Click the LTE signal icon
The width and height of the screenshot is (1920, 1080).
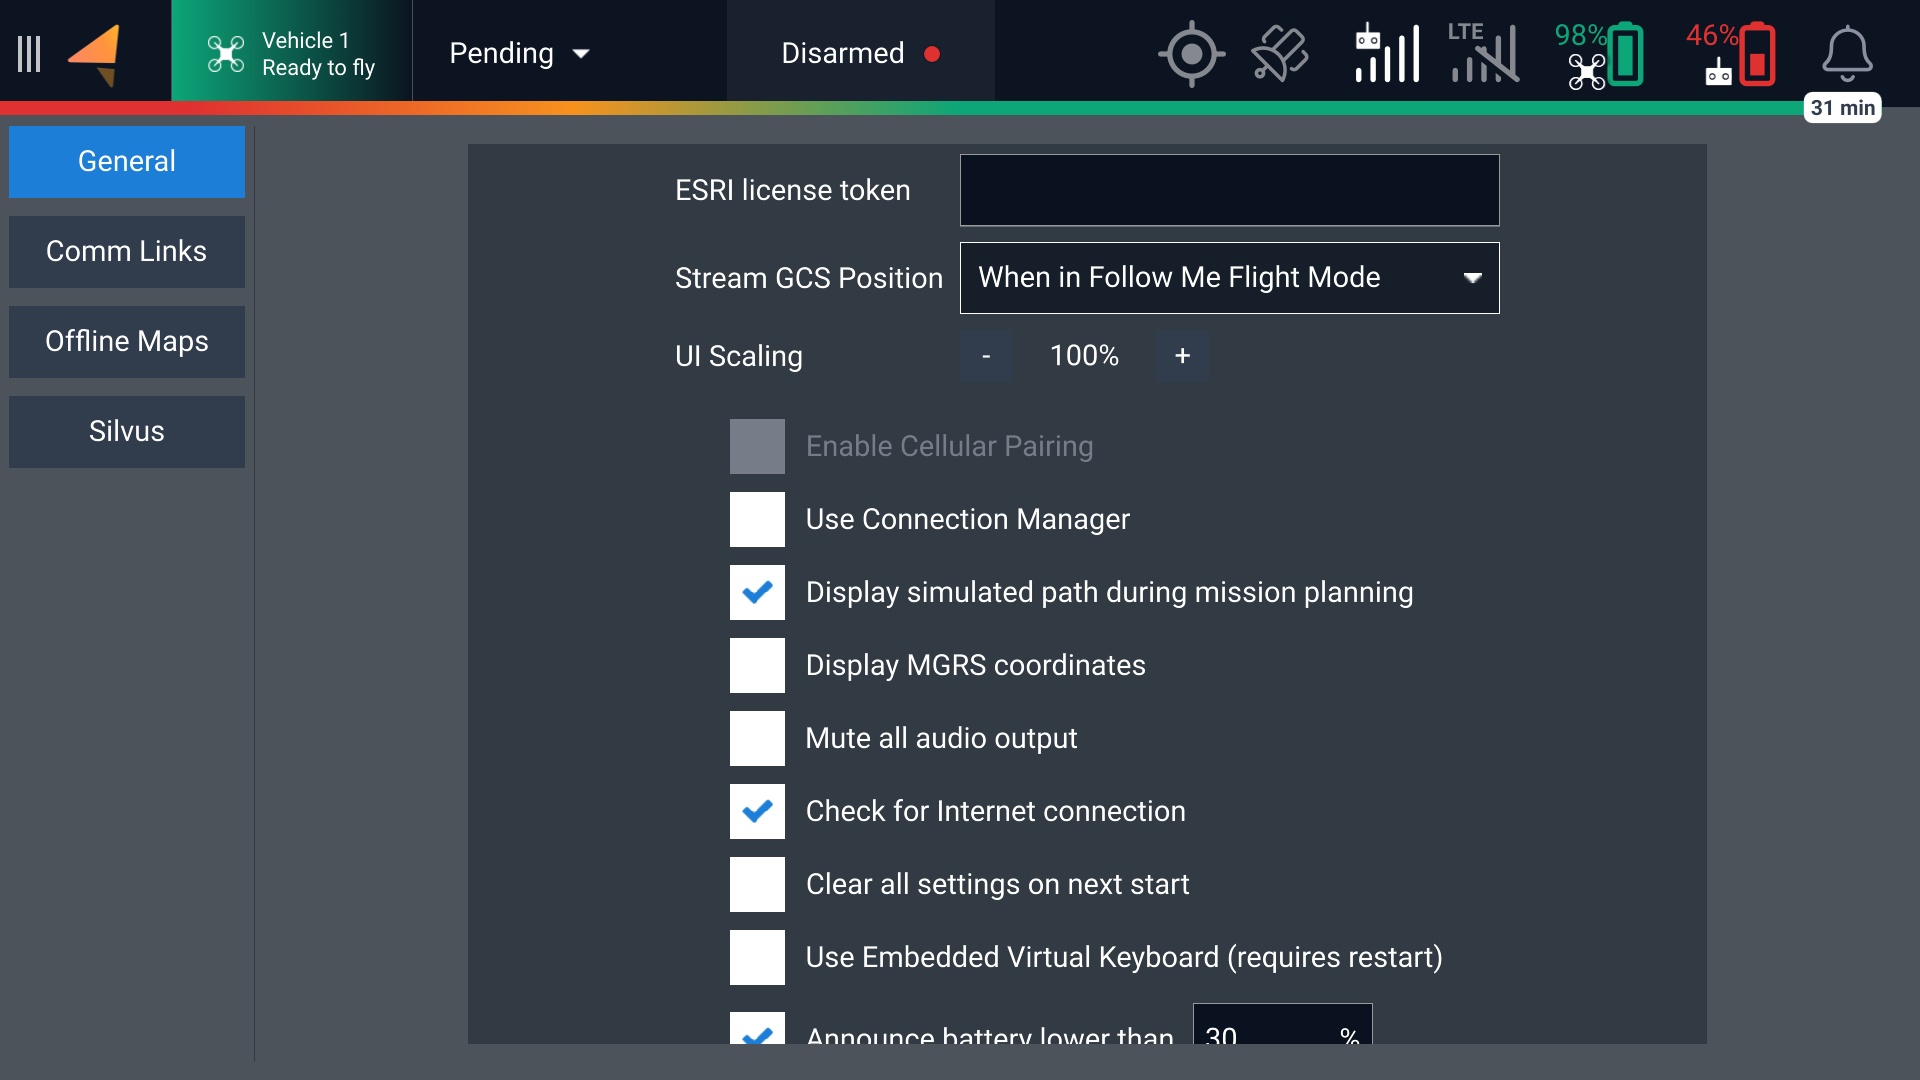1483,54
